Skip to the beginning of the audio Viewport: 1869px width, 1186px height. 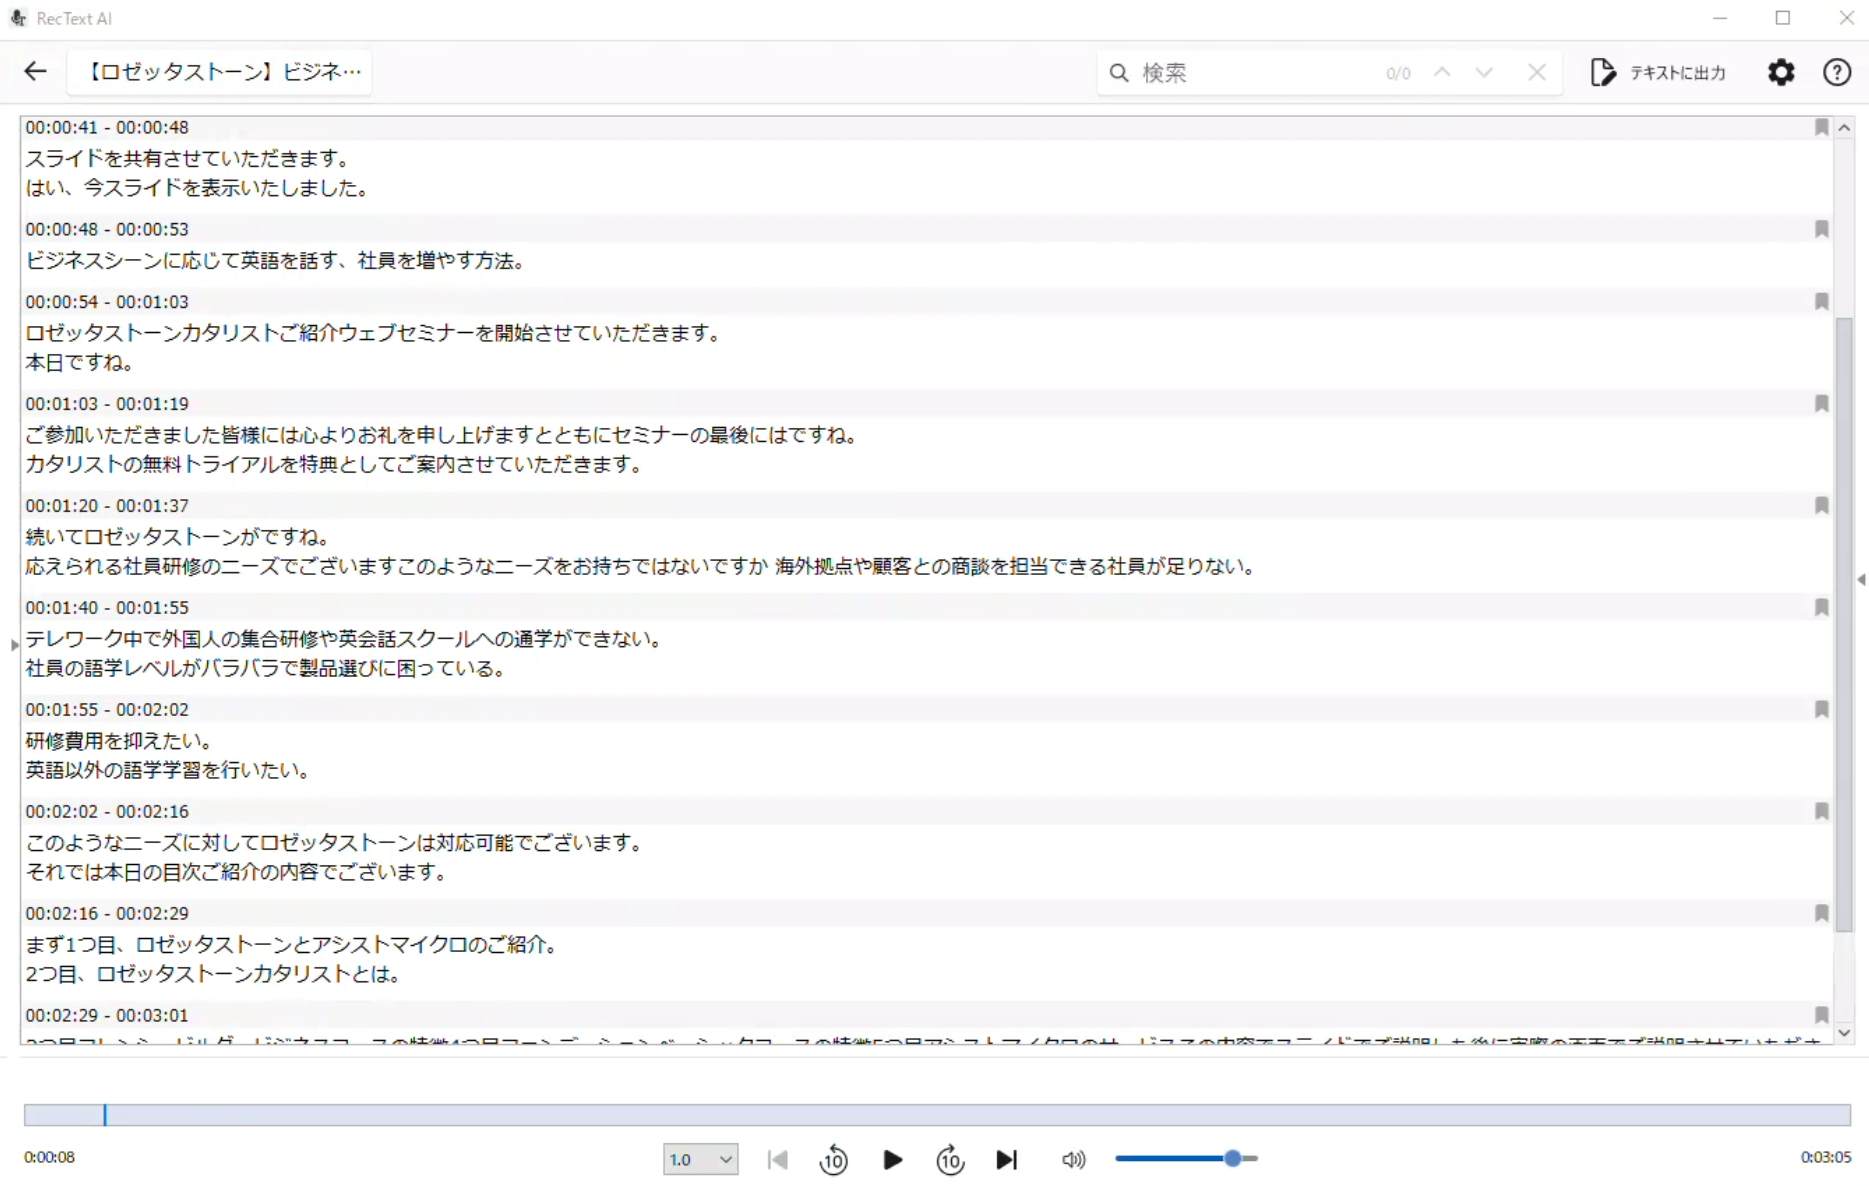tap(777, 1159)
